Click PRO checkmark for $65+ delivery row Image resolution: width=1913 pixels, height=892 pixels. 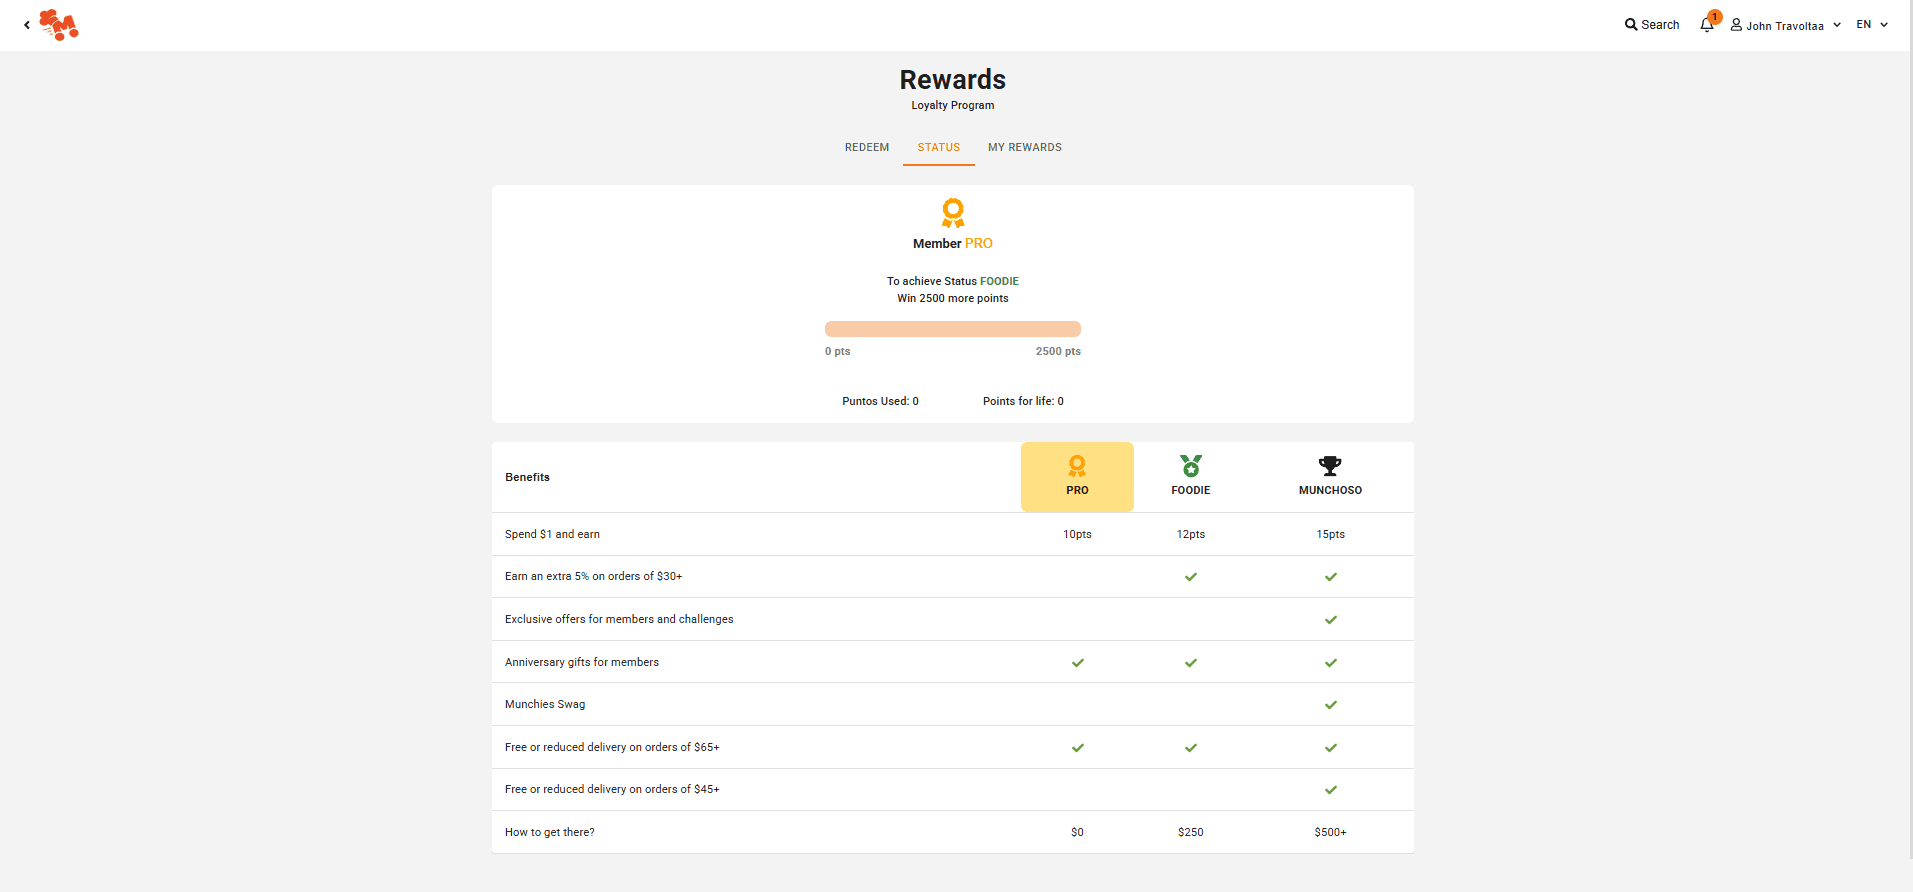pos(1078,748)
